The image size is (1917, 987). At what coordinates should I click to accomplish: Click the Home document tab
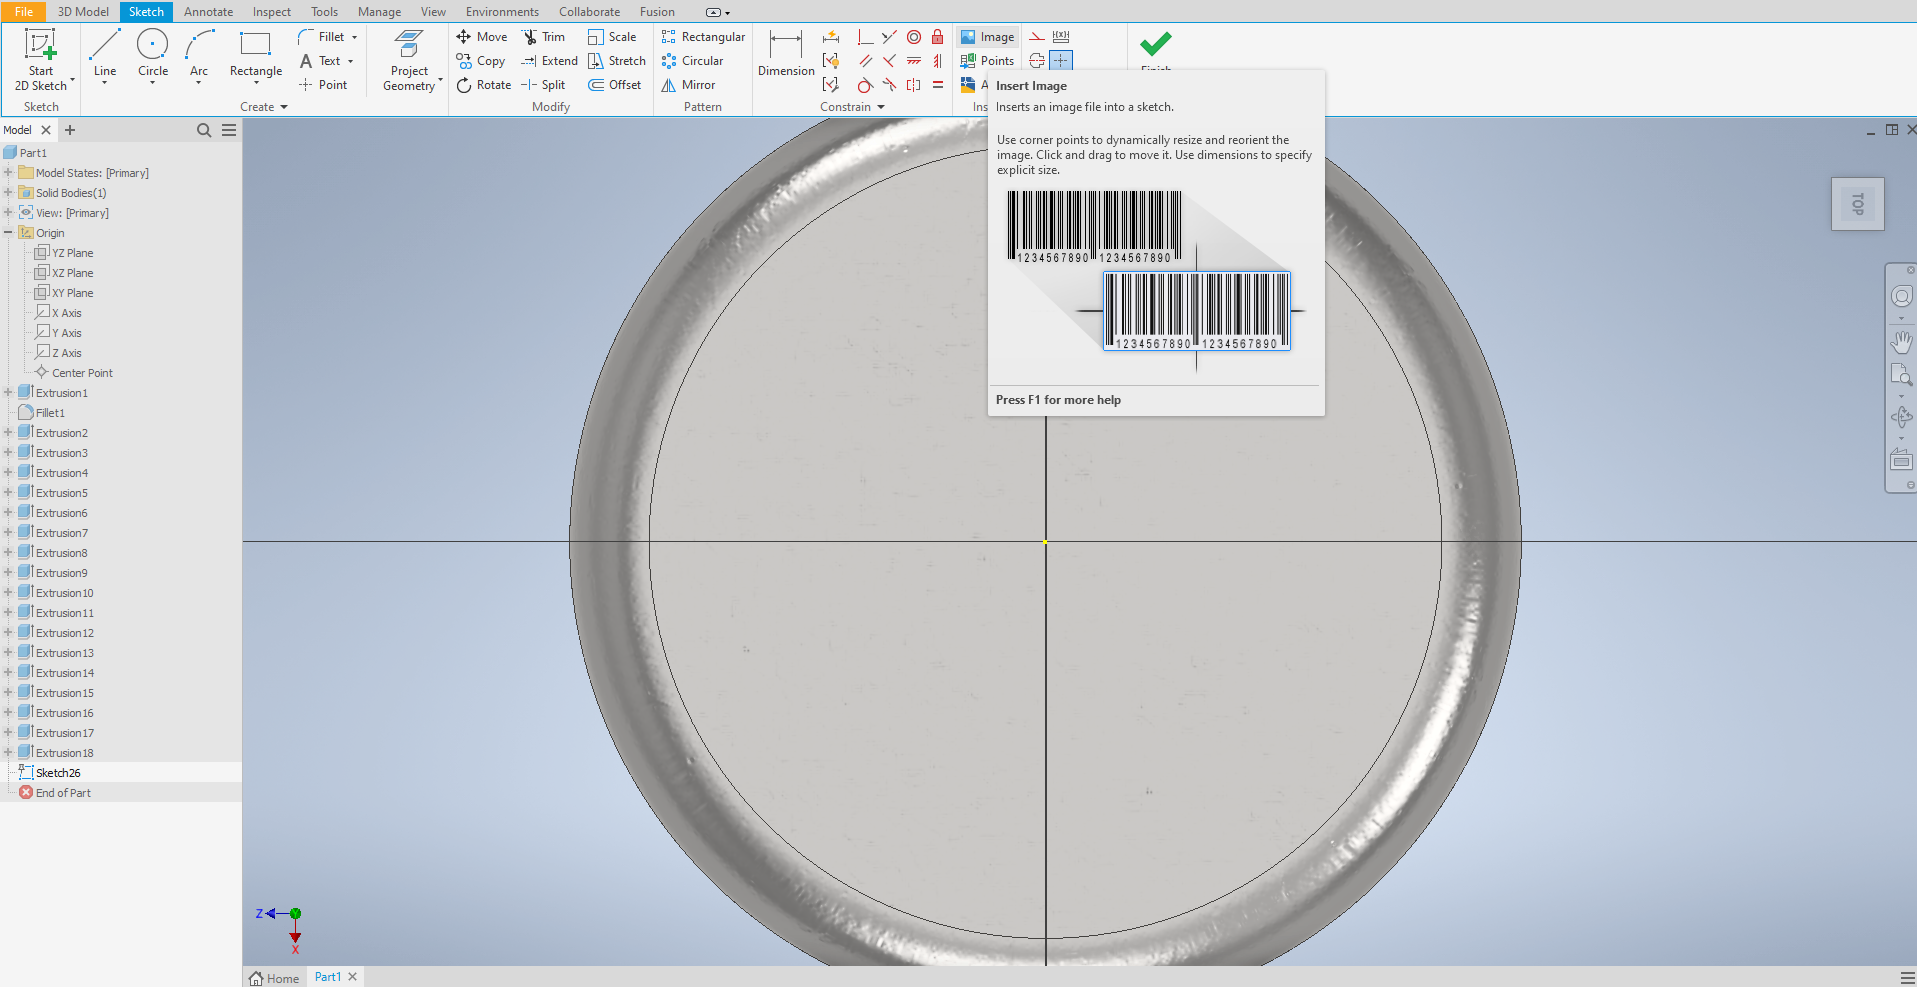[274, 978]
